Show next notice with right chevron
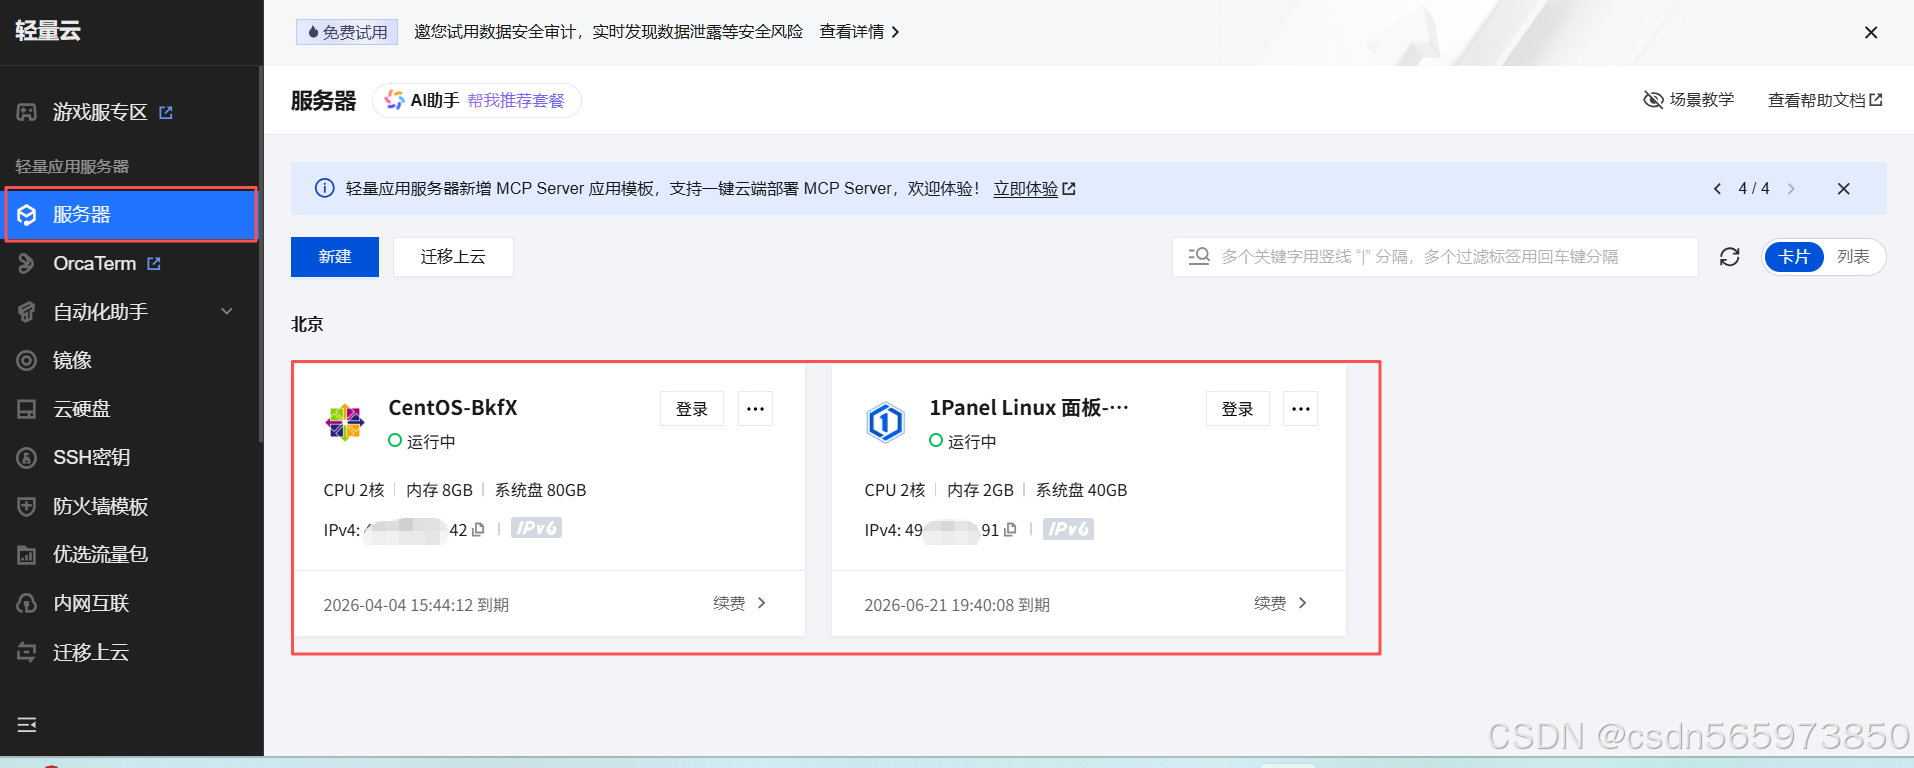The height and width of the screenshot is (768, 1914). [1791, 188]
